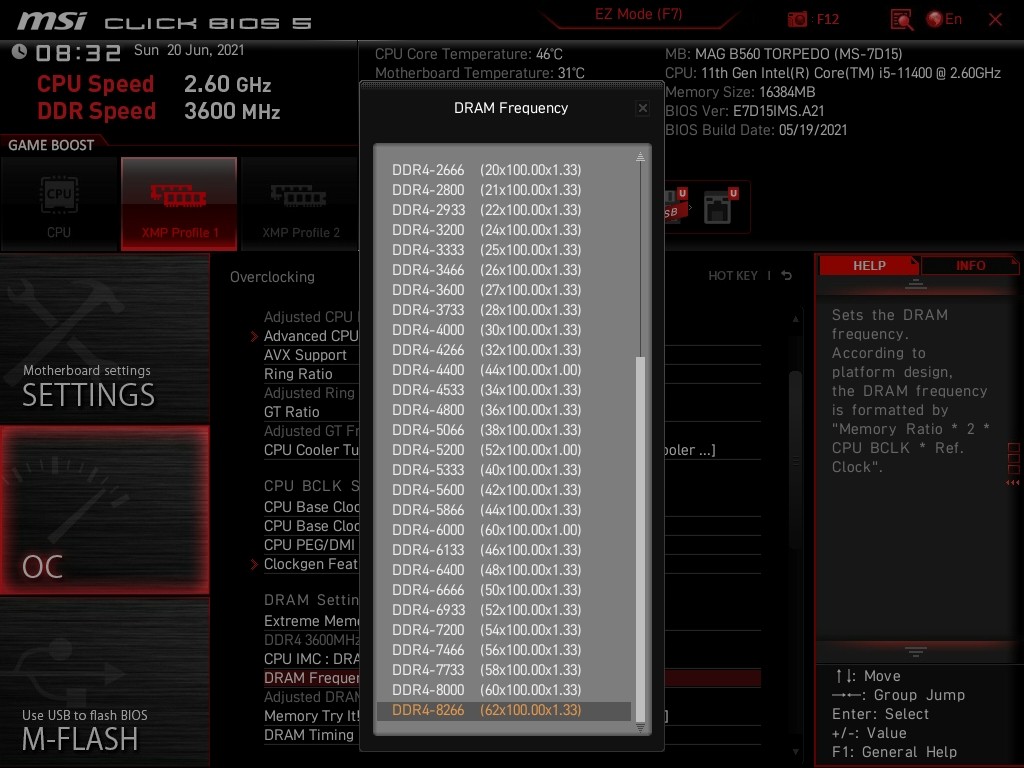Close the DRAM Frequency dialog
The width and height of the screenshot is (1024, 768).
643,108
